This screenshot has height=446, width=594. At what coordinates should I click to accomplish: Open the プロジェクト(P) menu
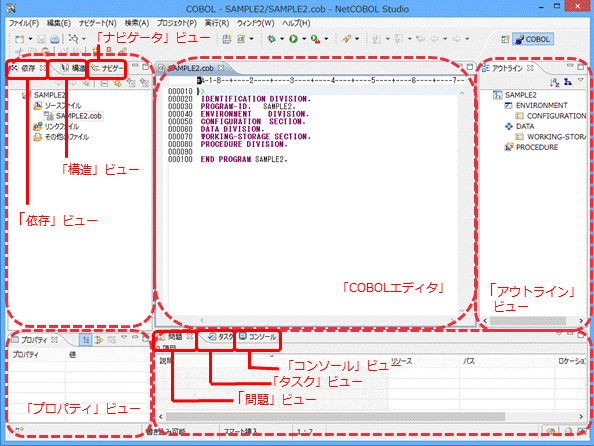click(177, 23)
